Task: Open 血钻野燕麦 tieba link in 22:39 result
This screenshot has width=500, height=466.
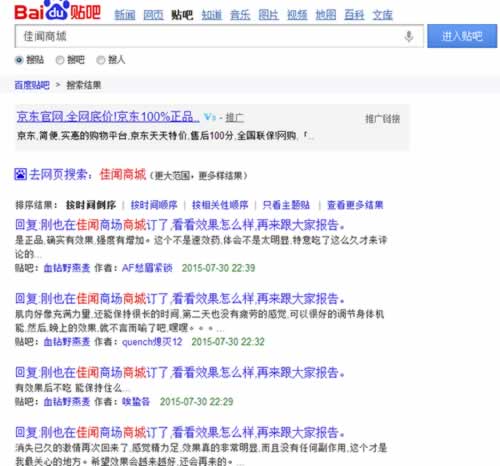Action: (67, 268)
